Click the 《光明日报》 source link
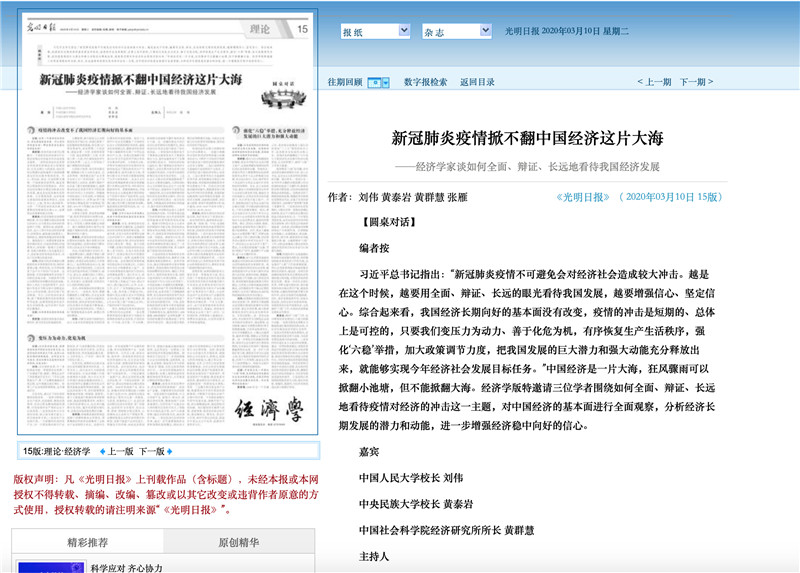800x573 pixels. pos(583,197)
